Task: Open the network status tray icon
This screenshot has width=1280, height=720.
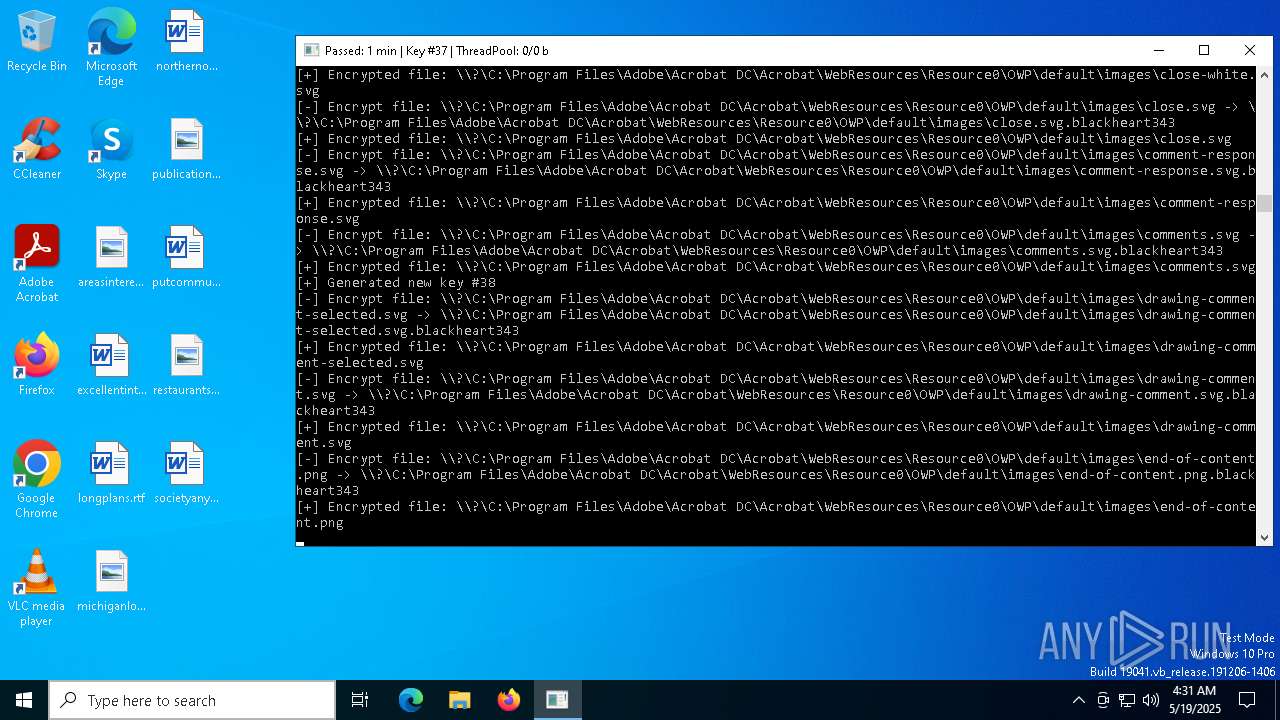Action: 1127,700
